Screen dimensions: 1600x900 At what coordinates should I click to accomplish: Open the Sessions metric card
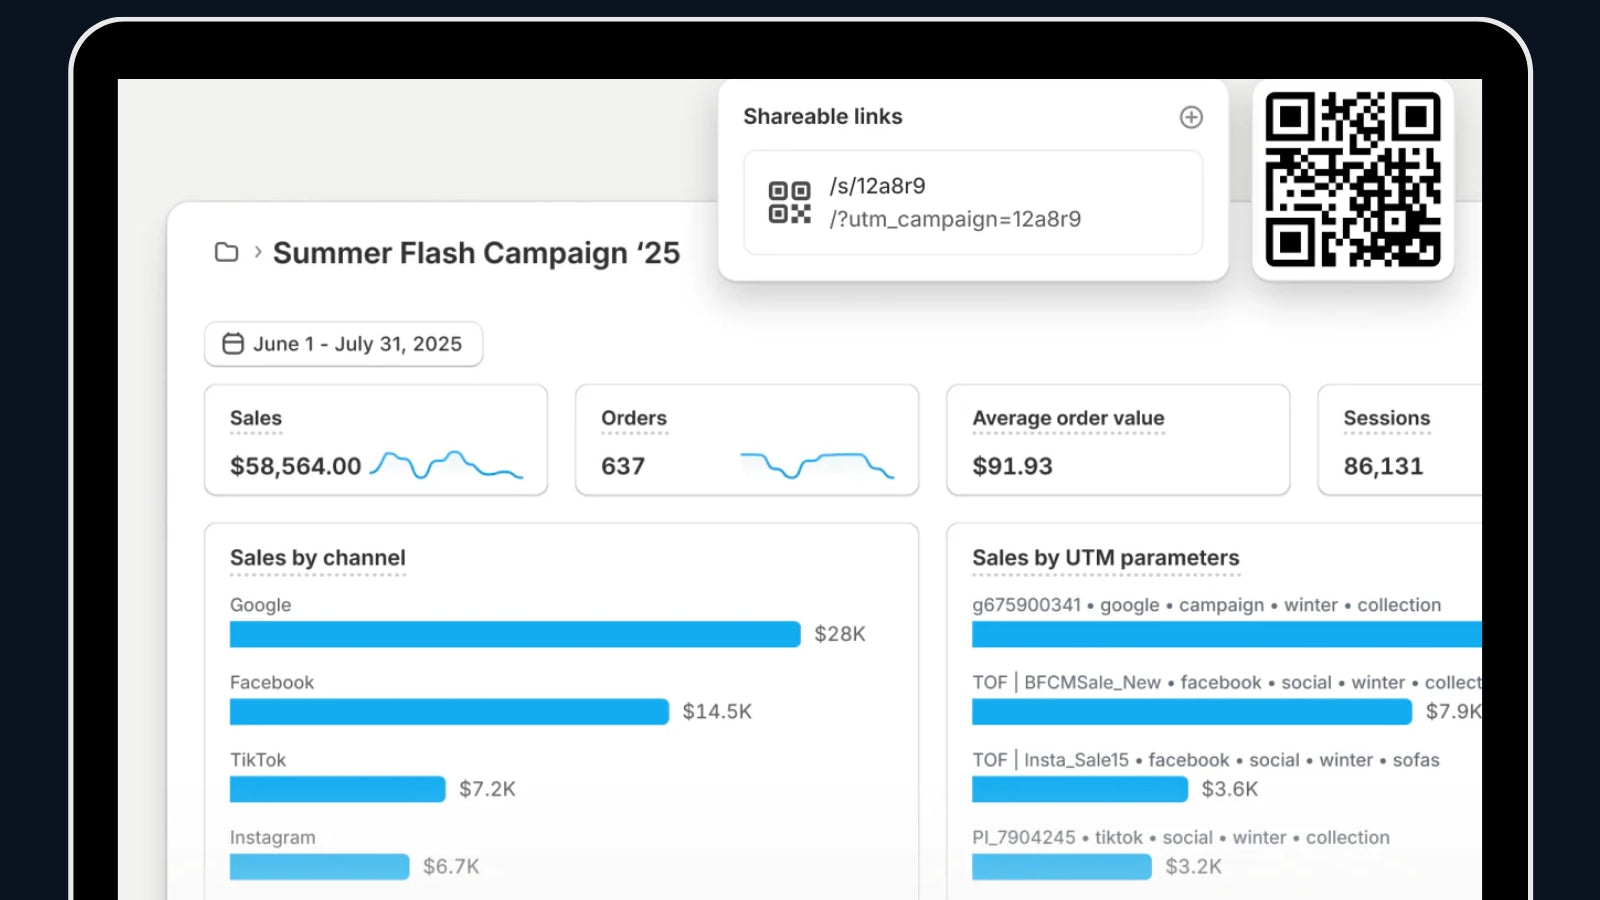(1400, 440)
